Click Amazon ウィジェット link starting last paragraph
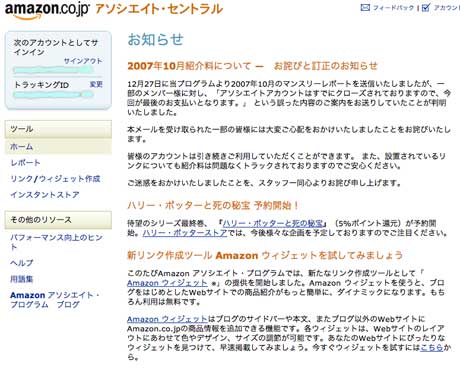 (x=167, y=319)
